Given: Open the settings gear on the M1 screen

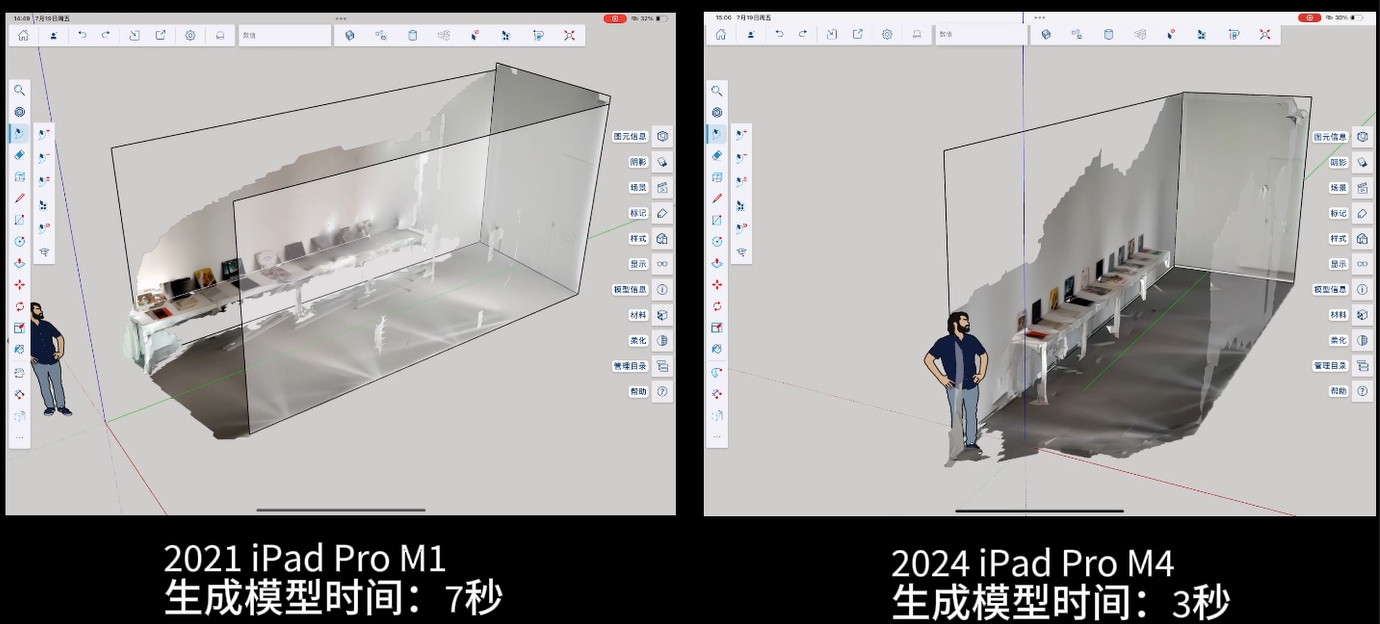Looking at the screenshot, I should click(190, 35).
